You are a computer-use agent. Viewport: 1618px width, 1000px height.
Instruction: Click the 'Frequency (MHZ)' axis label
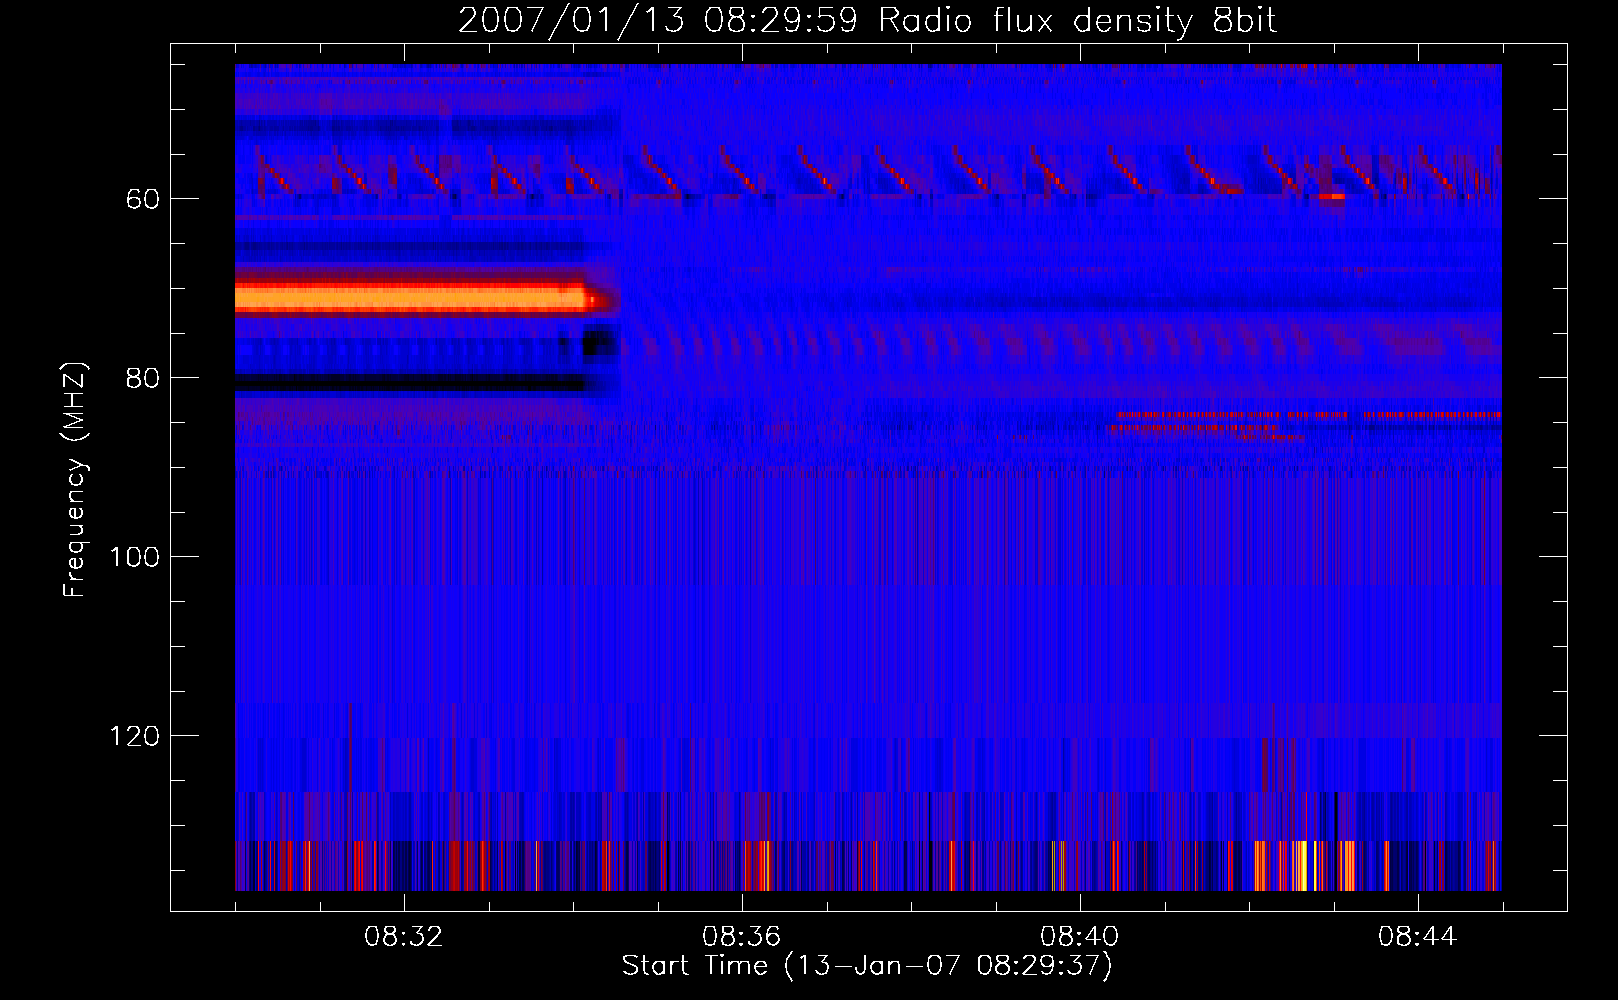tap(75, 480)
